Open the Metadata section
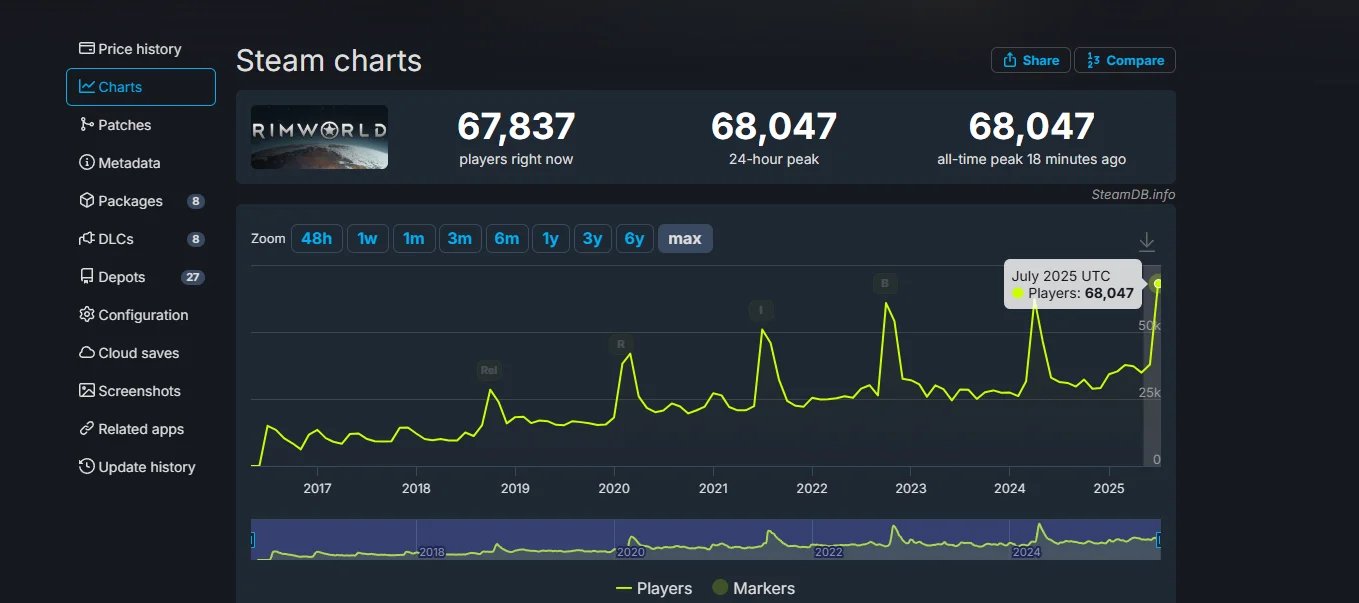 coord(119,163)
